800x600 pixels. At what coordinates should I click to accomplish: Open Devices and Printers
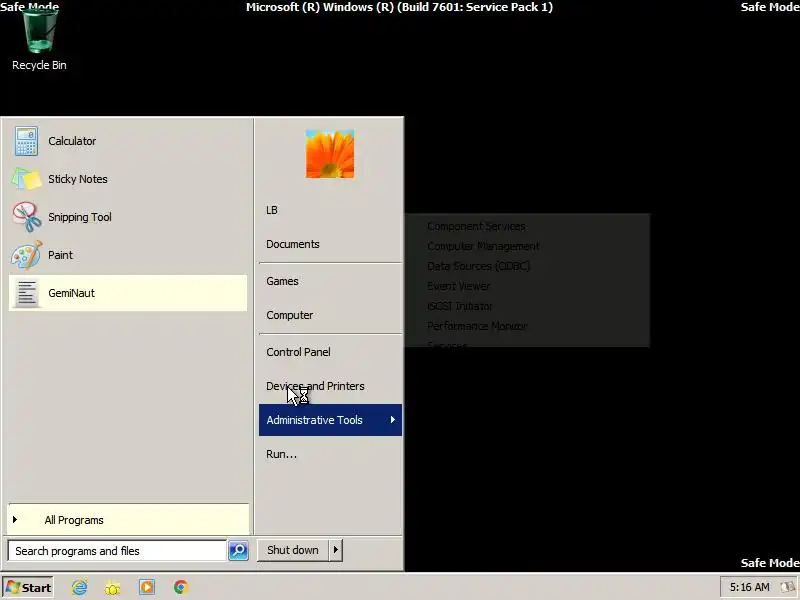[330, 386]
